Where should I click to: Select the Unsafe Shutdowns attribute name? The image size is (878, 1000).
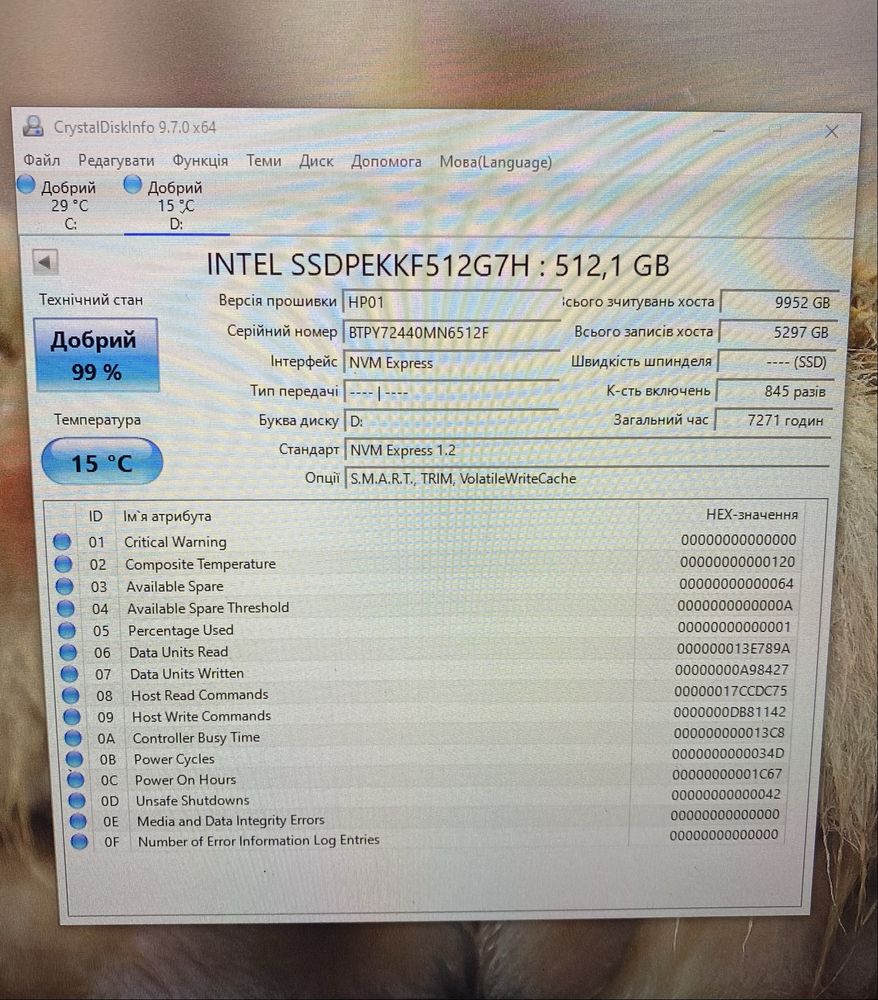pyautogui.click(x=193, y=800)
